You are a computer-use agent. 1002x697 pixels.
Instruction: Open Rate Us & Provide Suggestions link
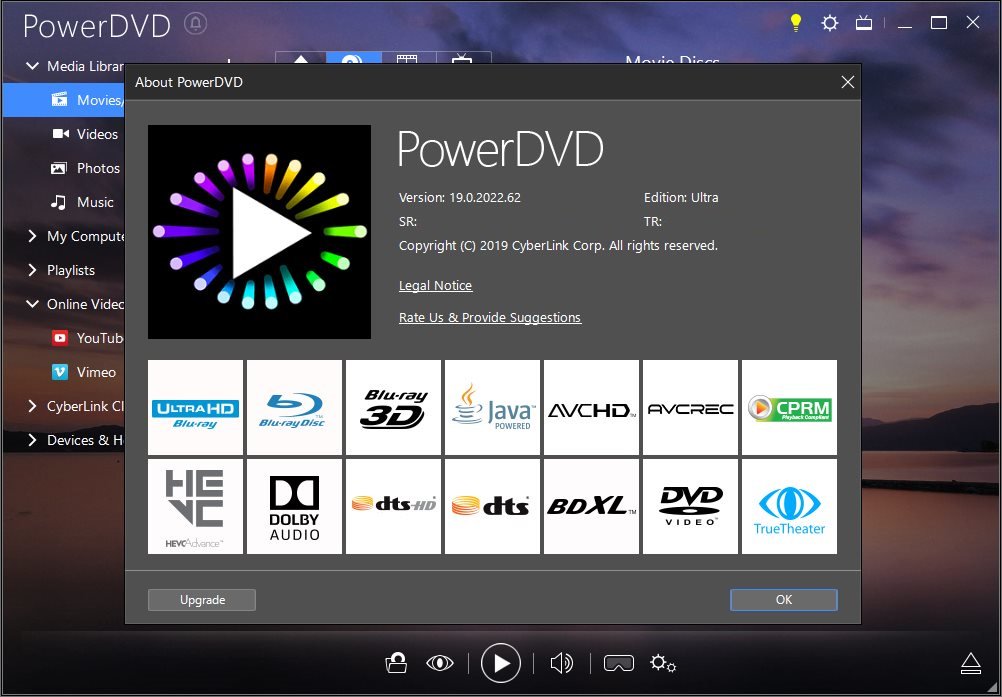click(x=490, y=318)
